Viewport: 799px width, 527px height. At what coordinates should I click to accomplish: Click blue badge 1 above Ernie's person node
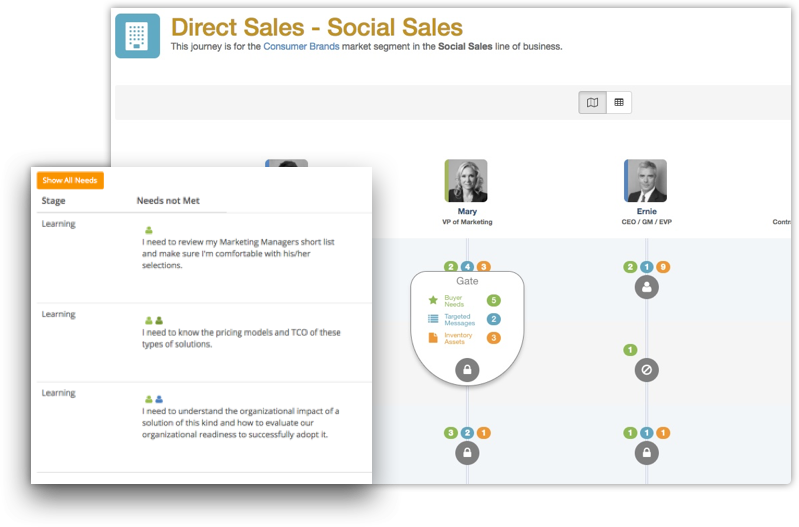point(647,267)
